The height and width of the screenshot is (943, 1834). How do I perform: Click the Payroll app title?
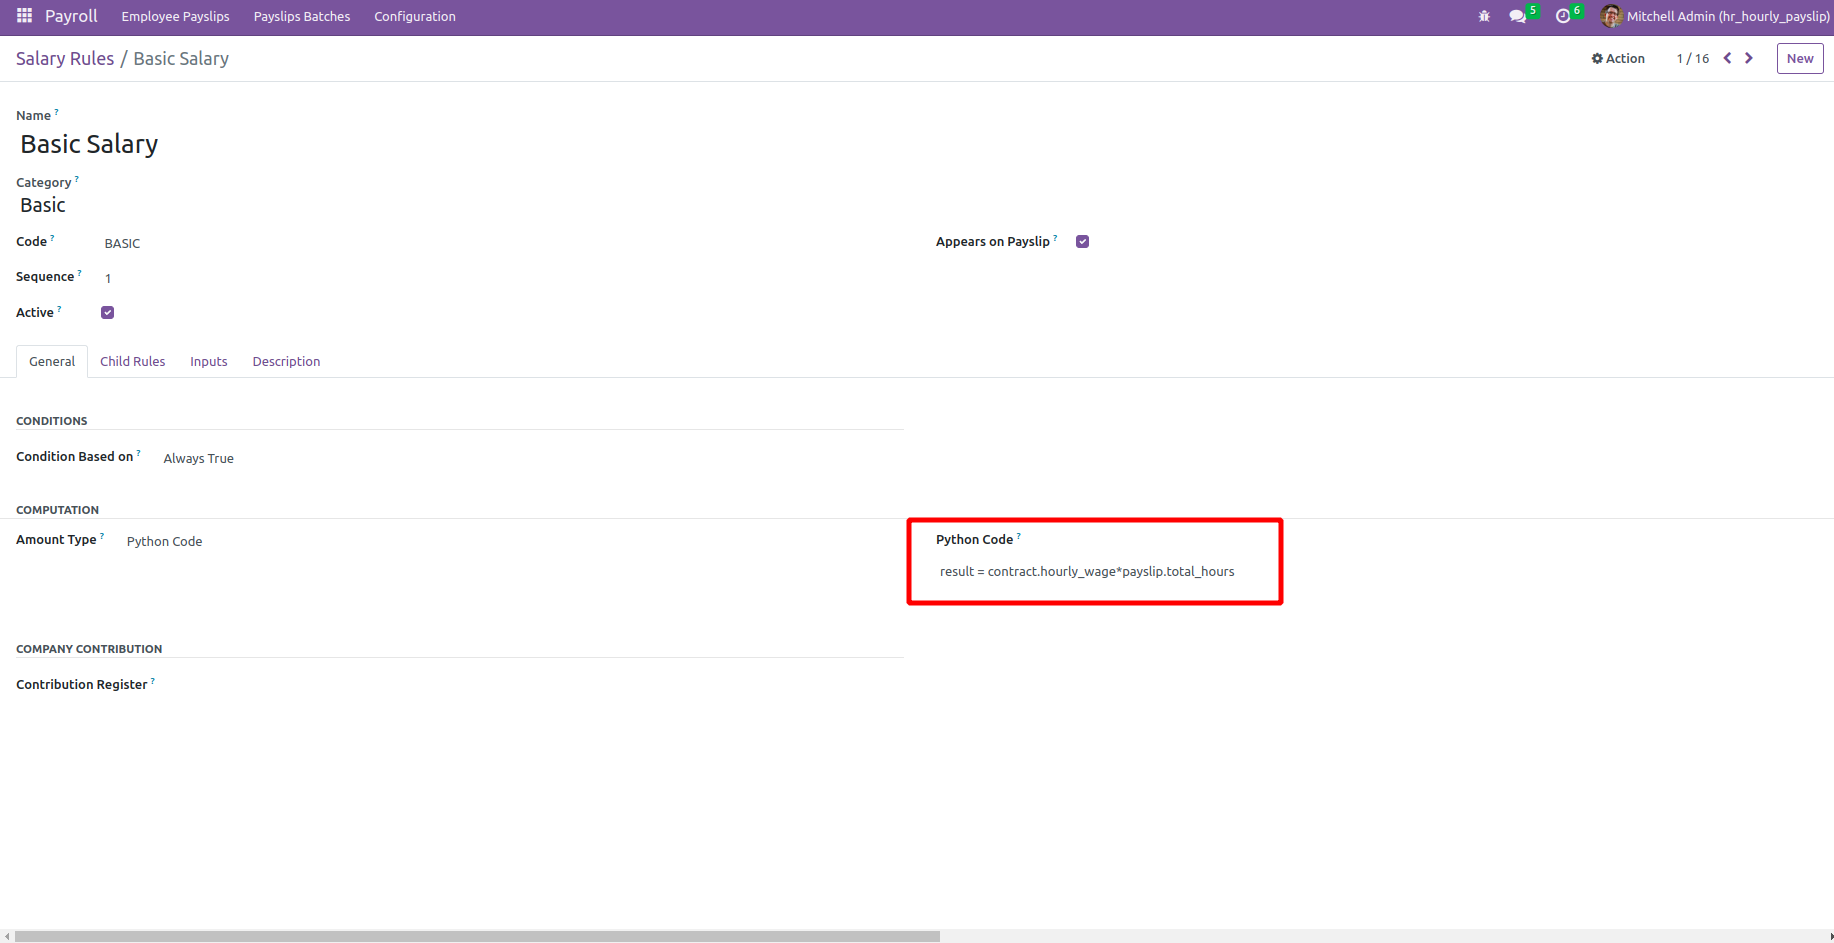pos(71,16)
